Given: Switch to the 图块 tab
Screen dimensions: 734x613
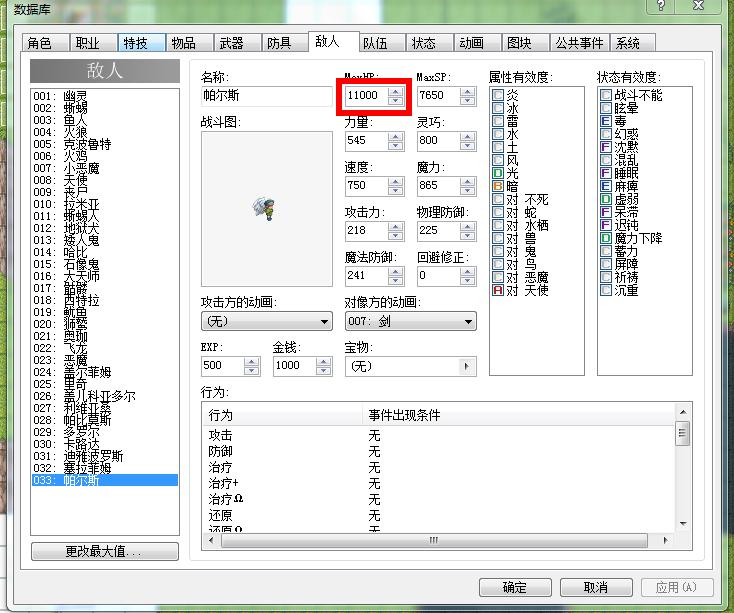Looking at the screenshot, I should click(525, 43).
